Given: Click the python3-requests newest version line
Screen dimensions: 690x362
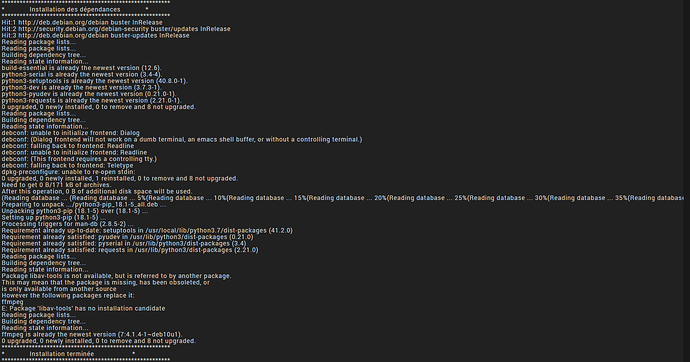Looking at the screenshot, I should click(x=92, y=101).
